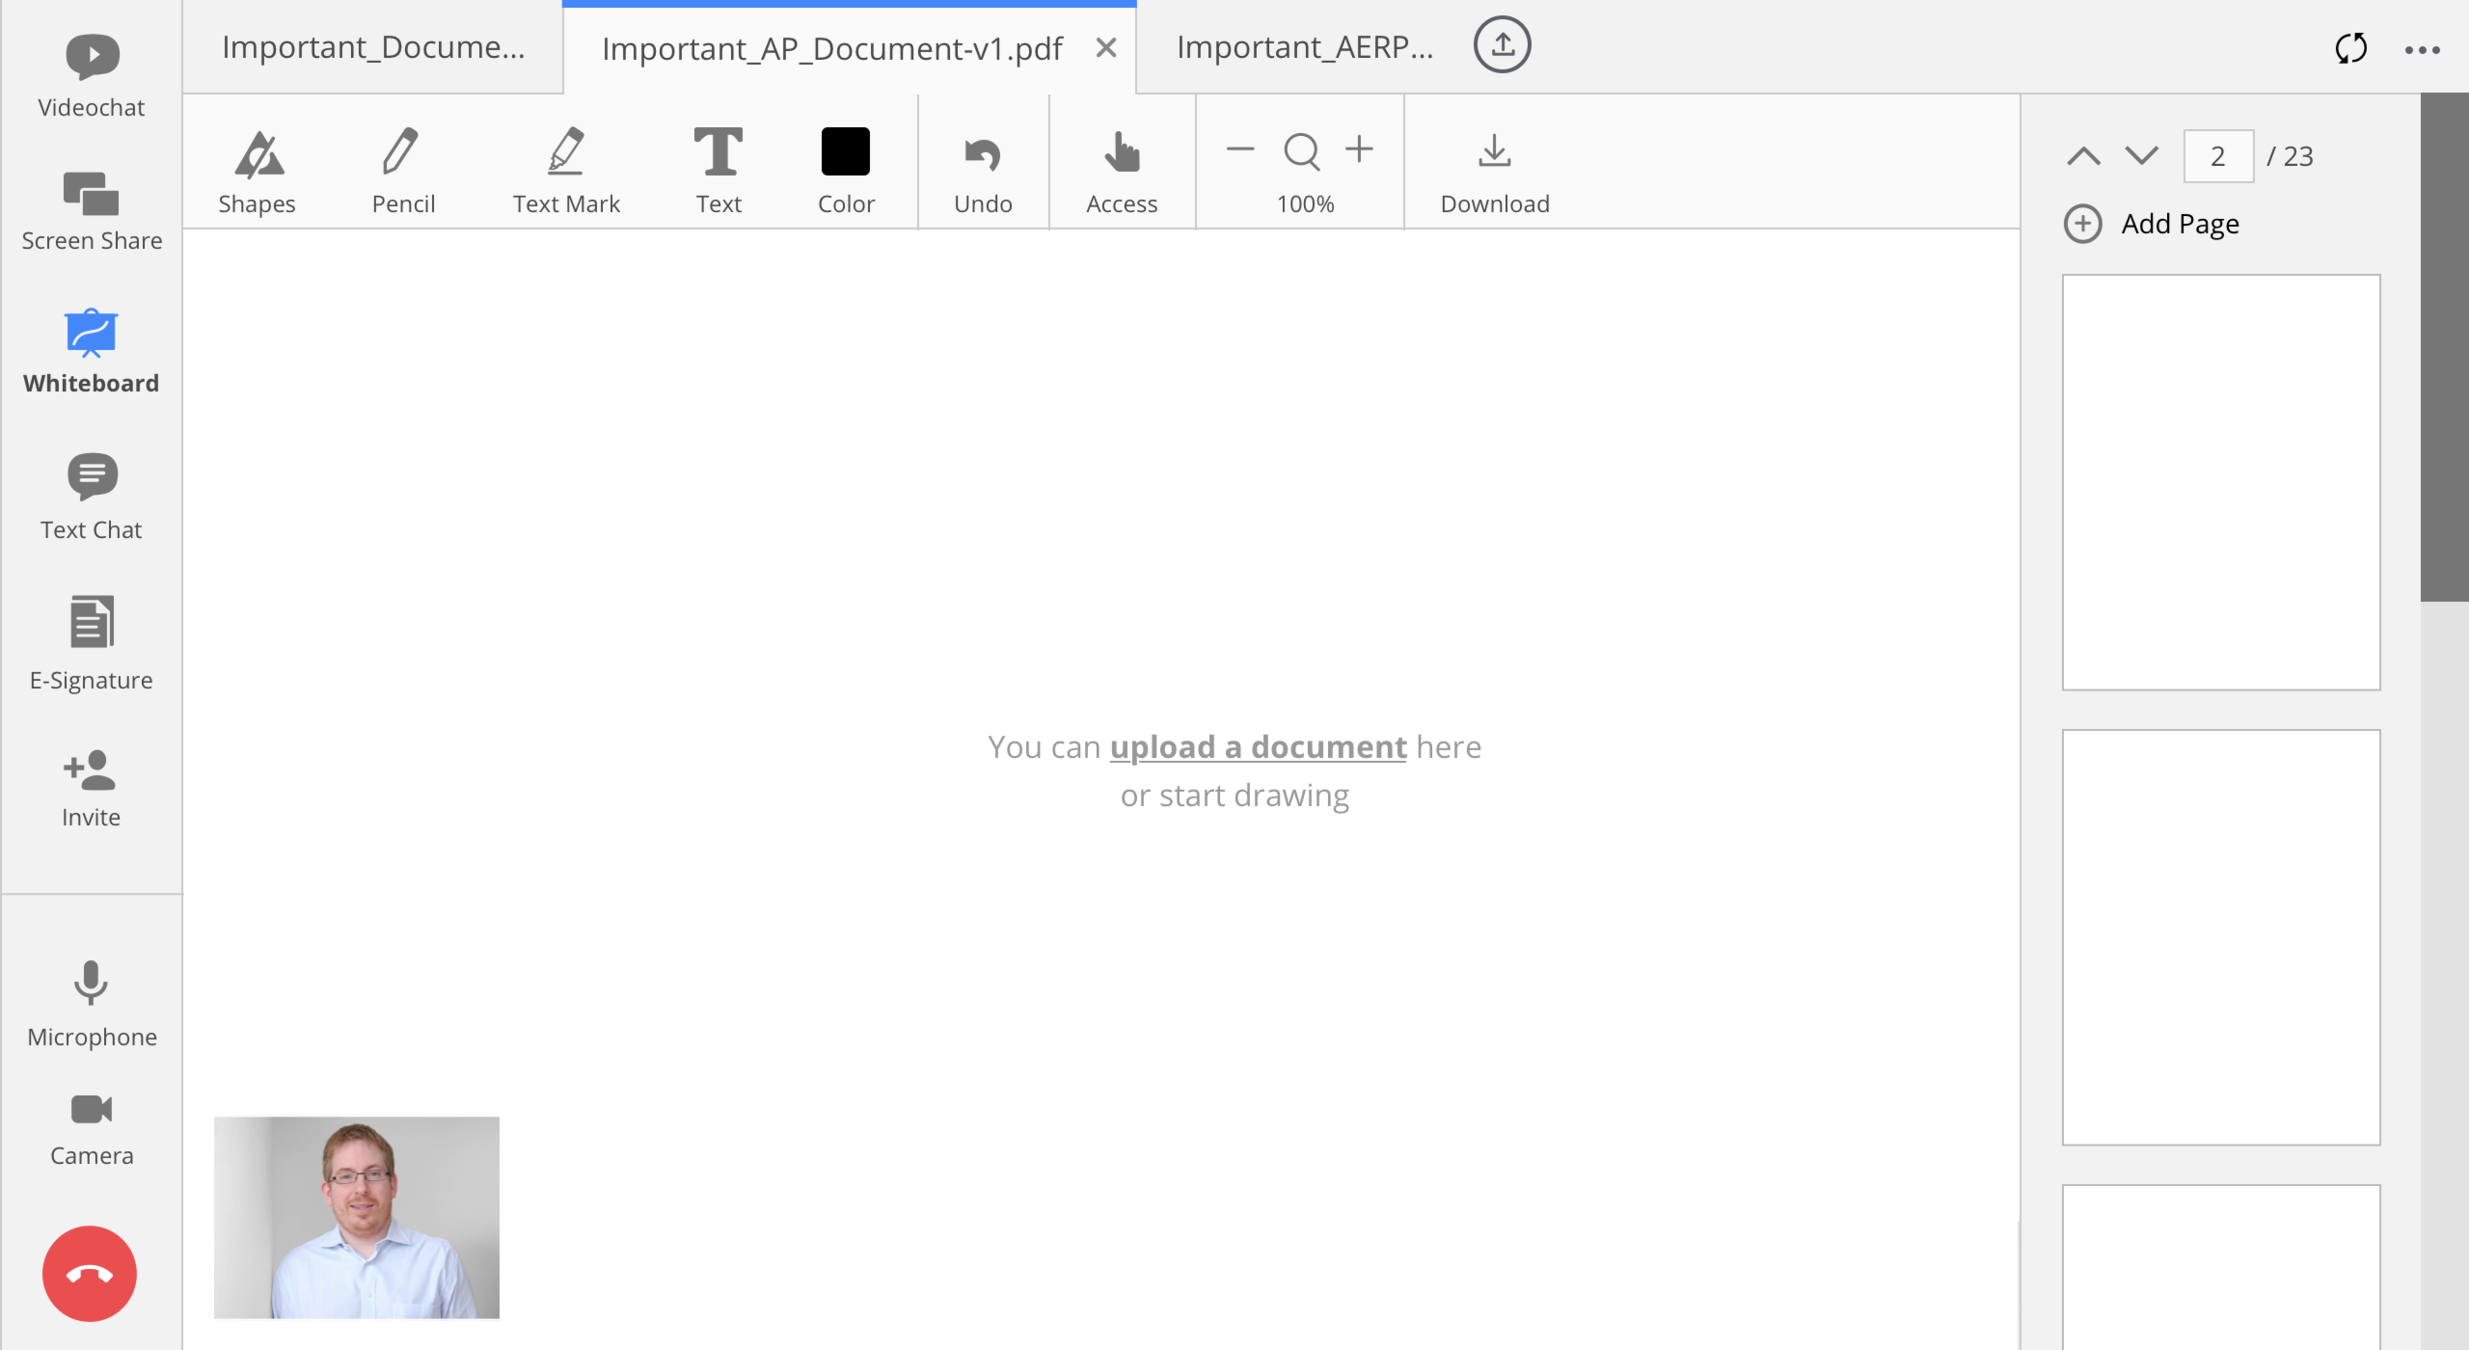
Task: Click the upload document icon beside tabs
Action: pyautogui.click(x=1501, y=45)
